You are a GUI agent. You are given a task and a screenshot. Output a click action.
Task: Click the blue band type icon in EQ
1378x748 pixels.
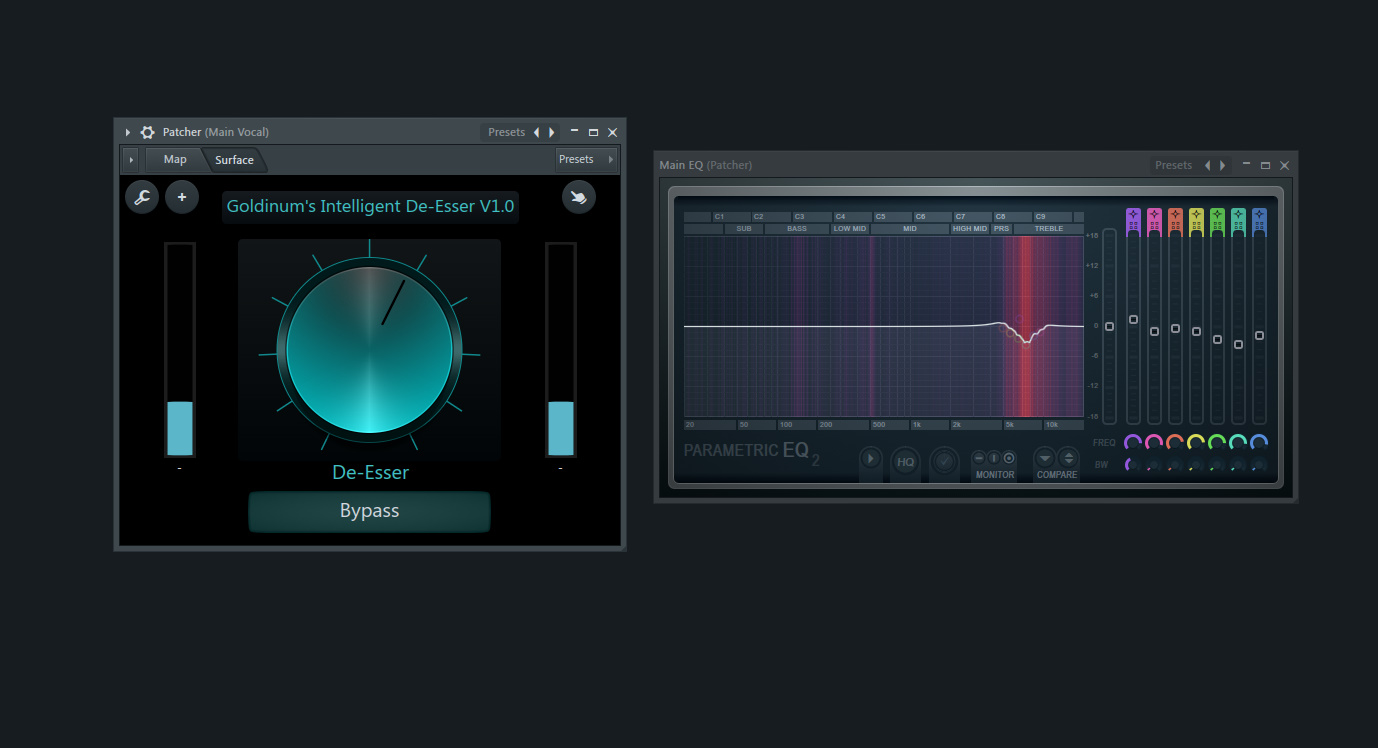tap(1259, 220)
